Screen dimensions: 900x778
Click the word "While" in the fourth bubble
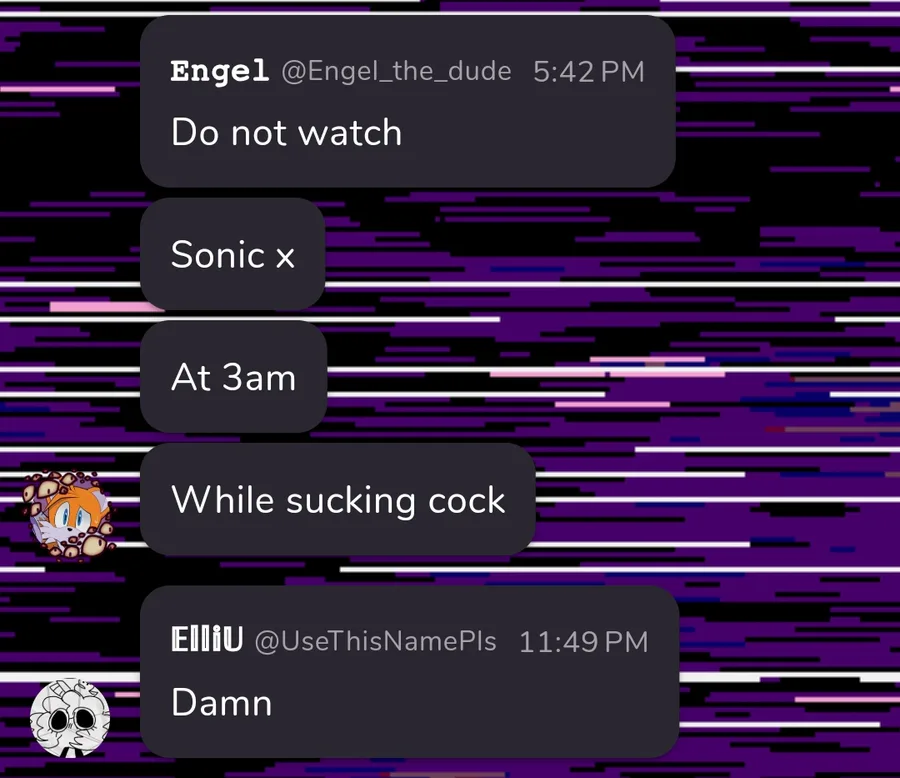pyautogui.click(x=223, y=499)
